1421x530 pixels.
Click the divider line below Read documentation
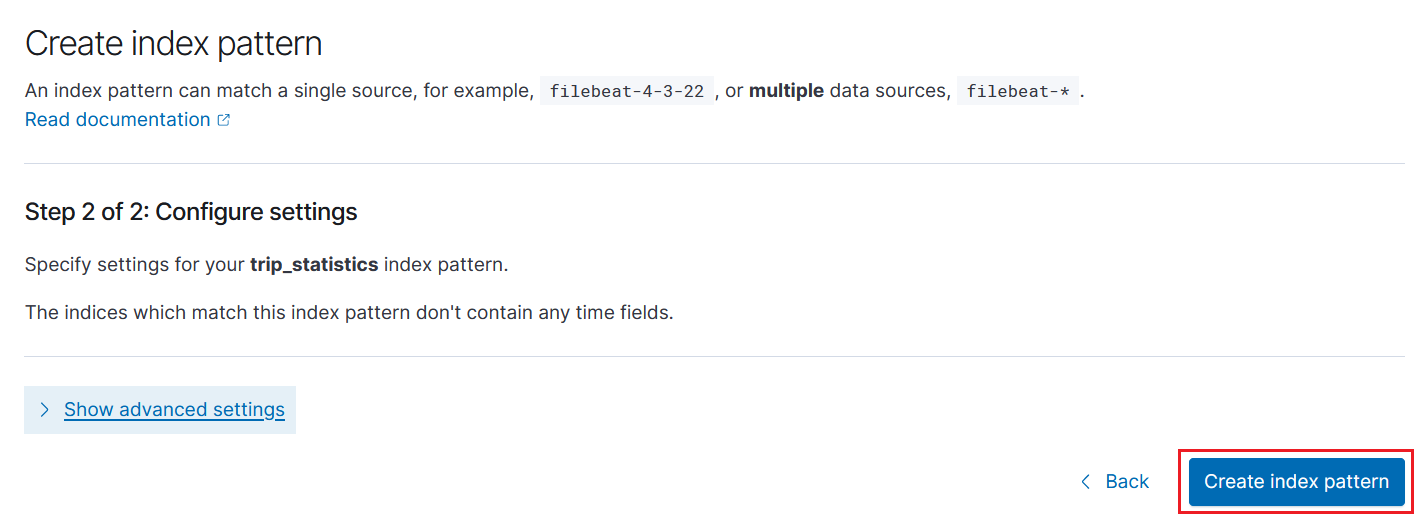coord(714,163)
